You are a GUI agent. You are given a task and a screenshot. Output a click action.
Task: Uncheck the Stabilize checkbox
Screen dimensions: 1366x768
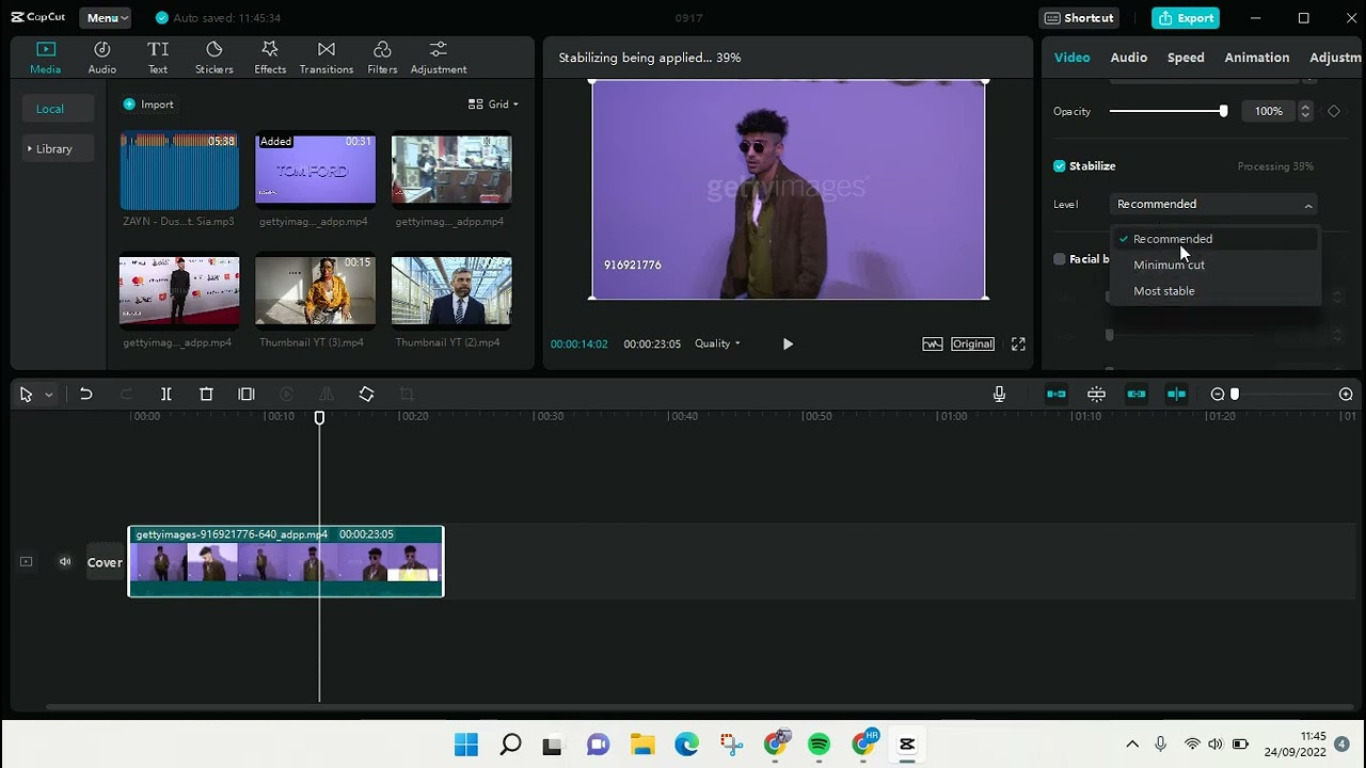point(1059,166)
